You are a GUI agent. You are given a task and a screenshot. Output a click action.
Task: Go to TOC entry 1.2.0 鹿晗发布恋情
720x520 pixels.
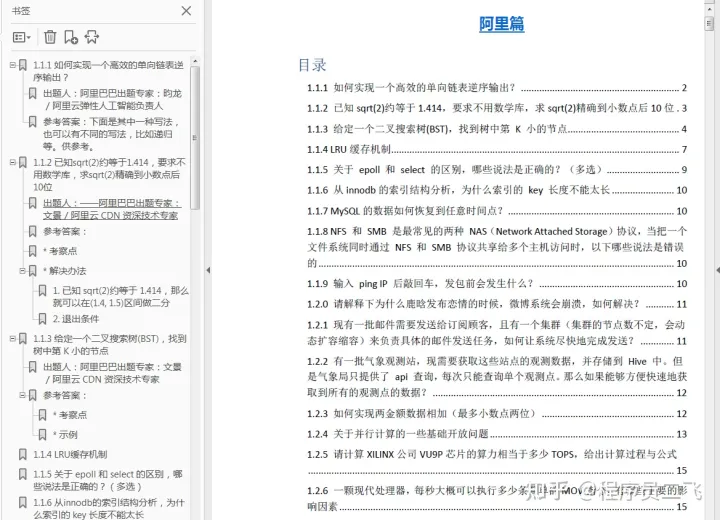pos(497,304)
